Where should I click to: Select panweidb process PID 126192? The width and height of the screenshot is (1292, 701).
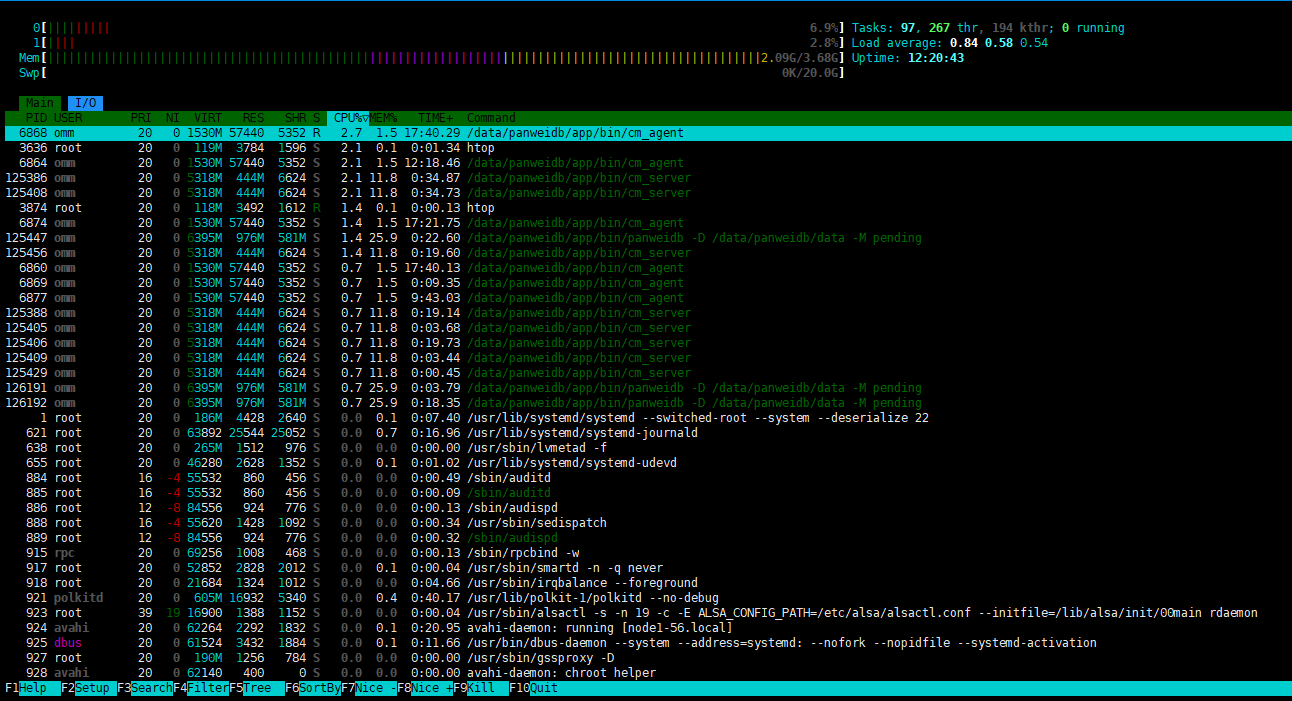coord(646,403)
